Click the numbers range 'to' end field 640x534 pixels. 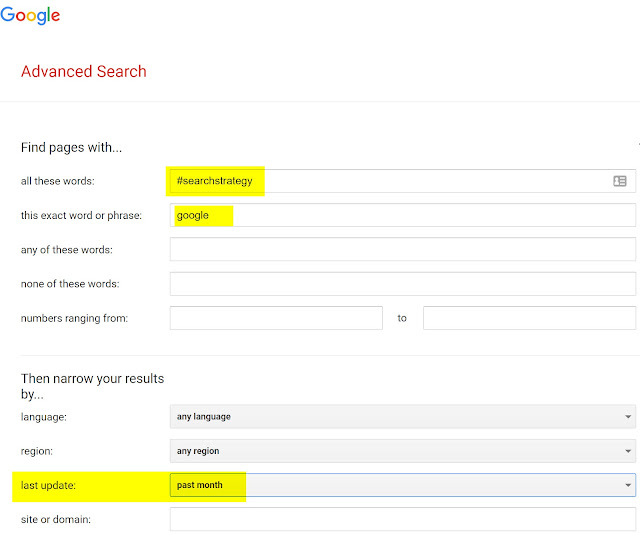(529, 318)
